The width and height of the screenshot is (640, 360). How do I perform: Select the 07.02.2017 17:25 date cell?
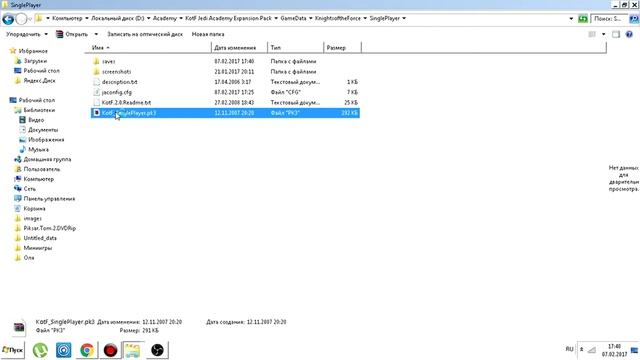click(234, 92)
